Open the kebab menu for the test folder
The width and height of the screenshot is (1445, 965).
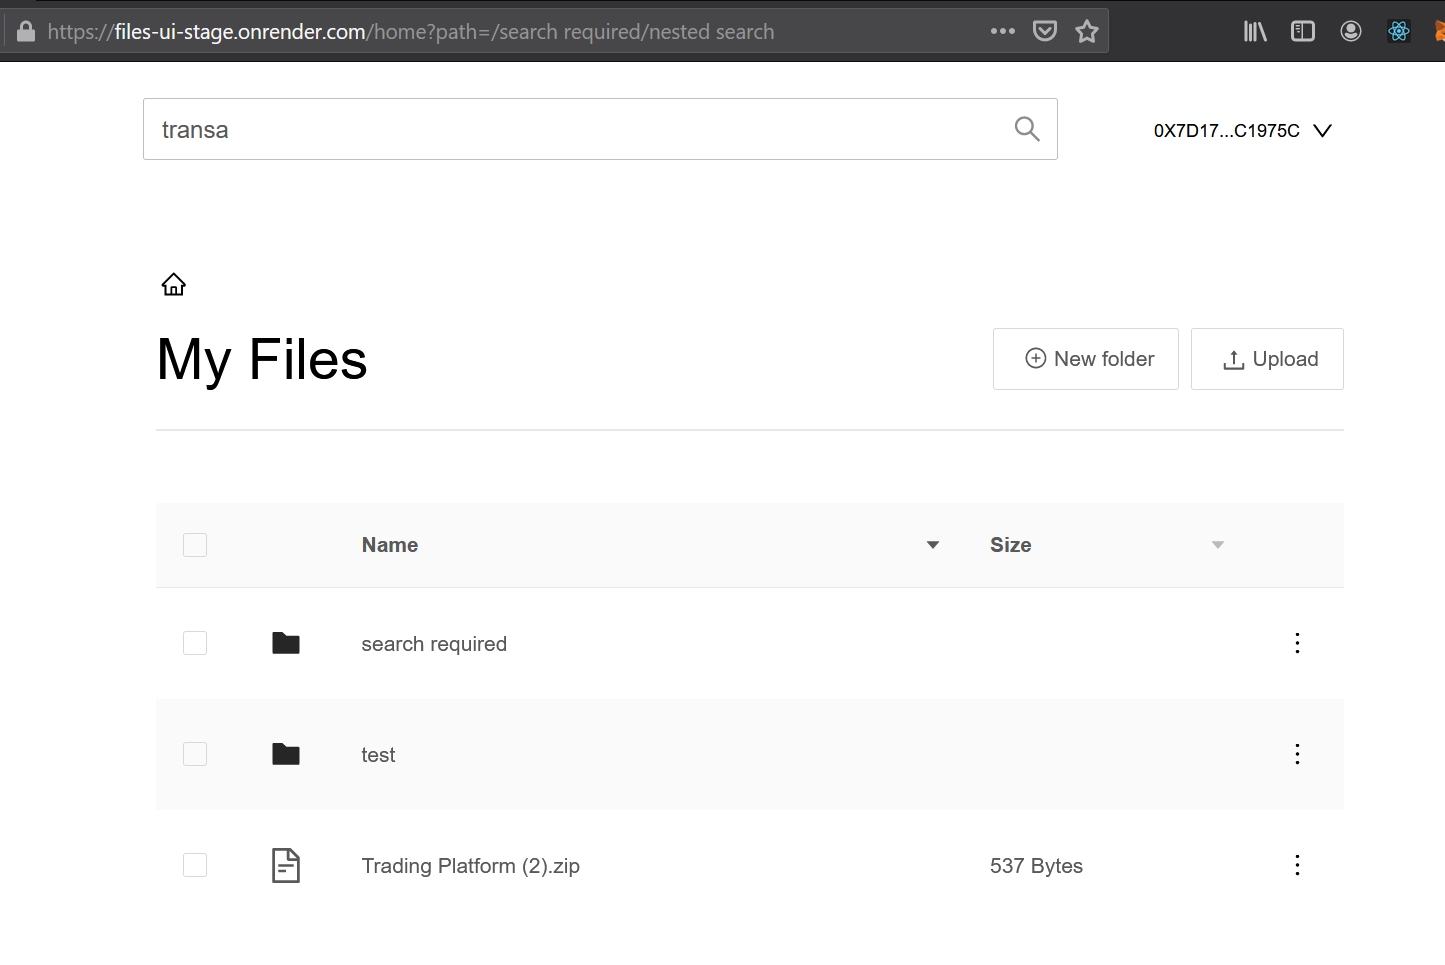1297,754
